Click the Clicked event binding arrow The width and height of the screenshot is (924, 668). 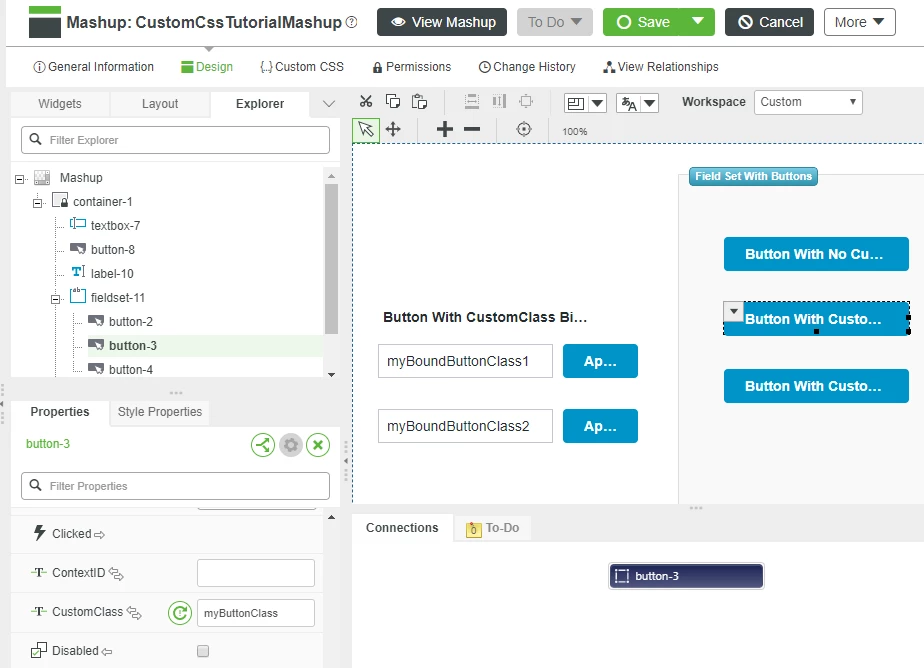tap(100, 535)
